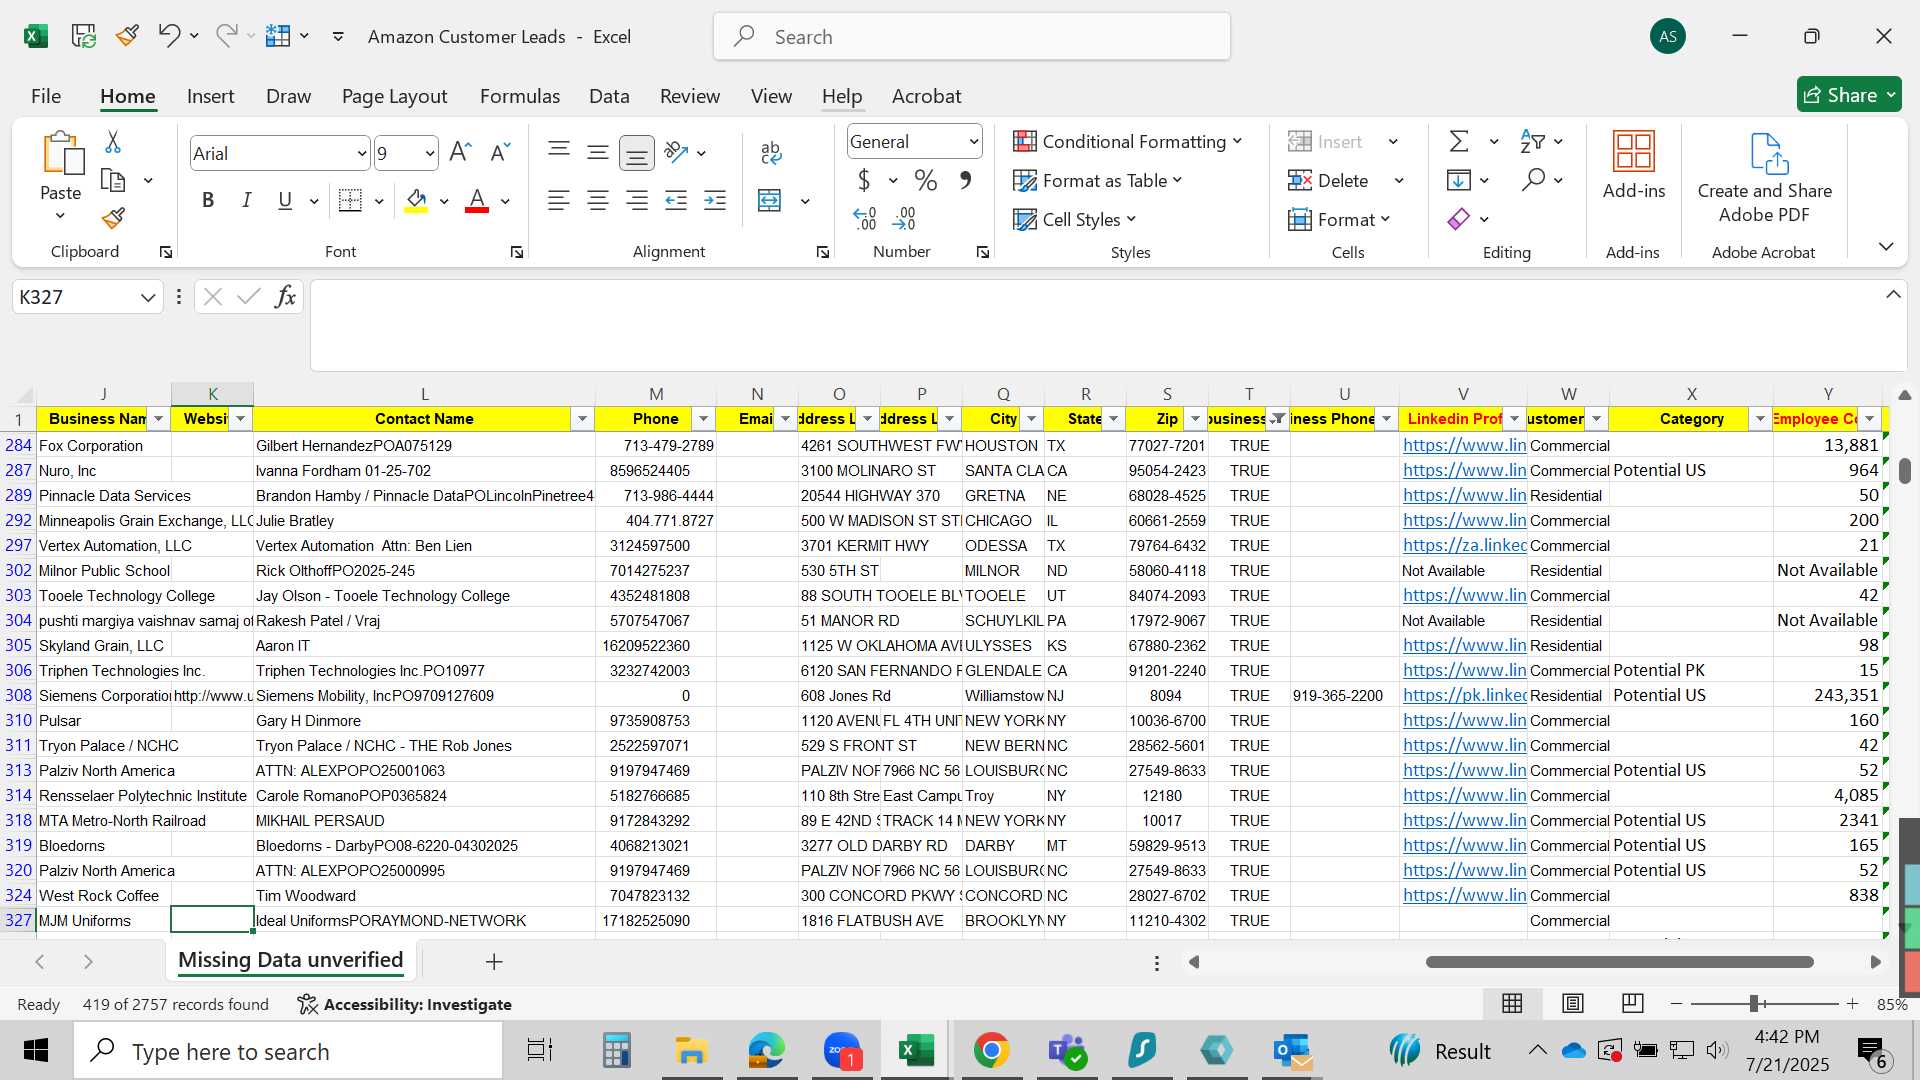Click Create and Share Adobe PDF

click(1765, 178)
